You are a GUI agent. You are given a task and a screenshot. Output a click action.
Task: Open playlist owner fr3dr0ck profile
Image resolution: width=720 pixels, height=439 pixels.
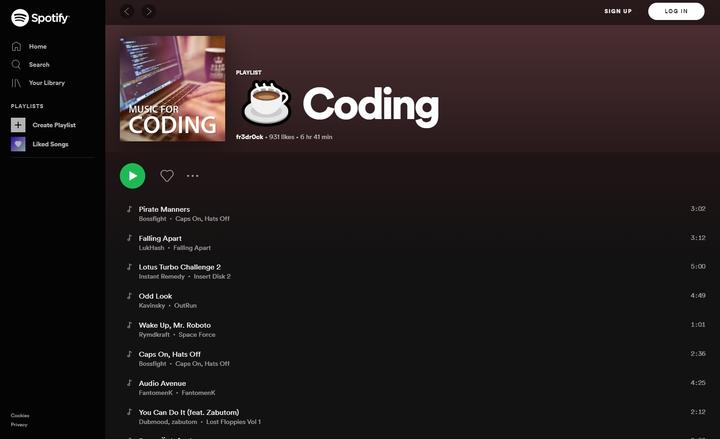pos(249,137)
